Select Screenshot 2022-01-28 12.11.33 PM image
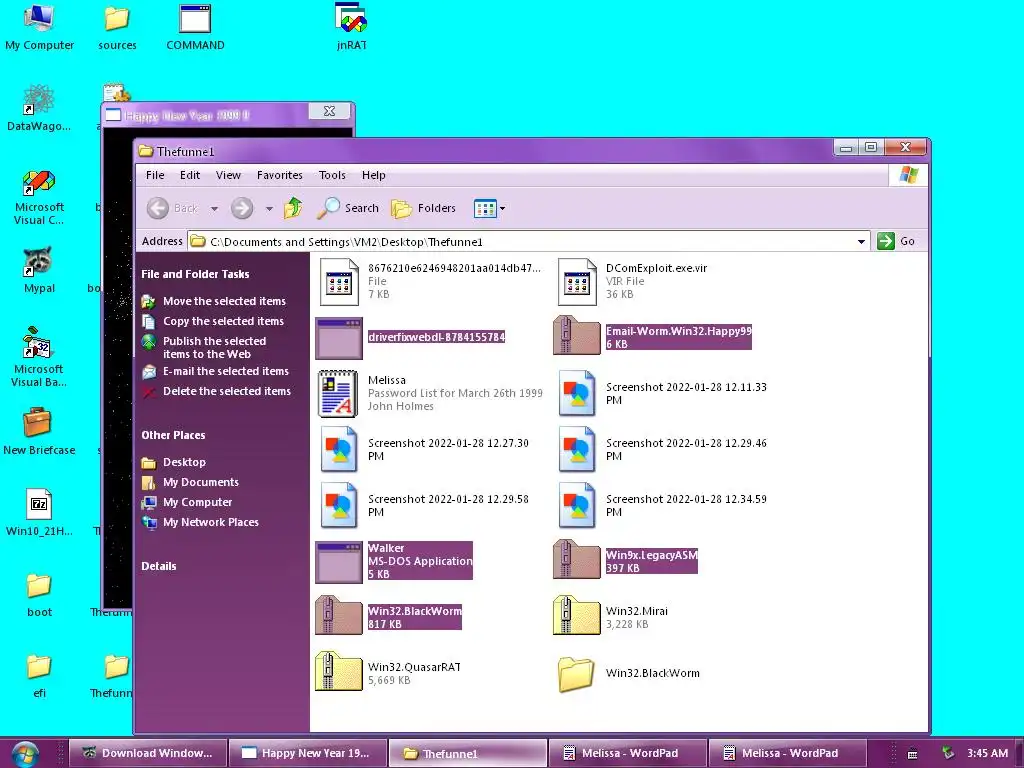The image size is (1024, 768). [x=577, y=394]
